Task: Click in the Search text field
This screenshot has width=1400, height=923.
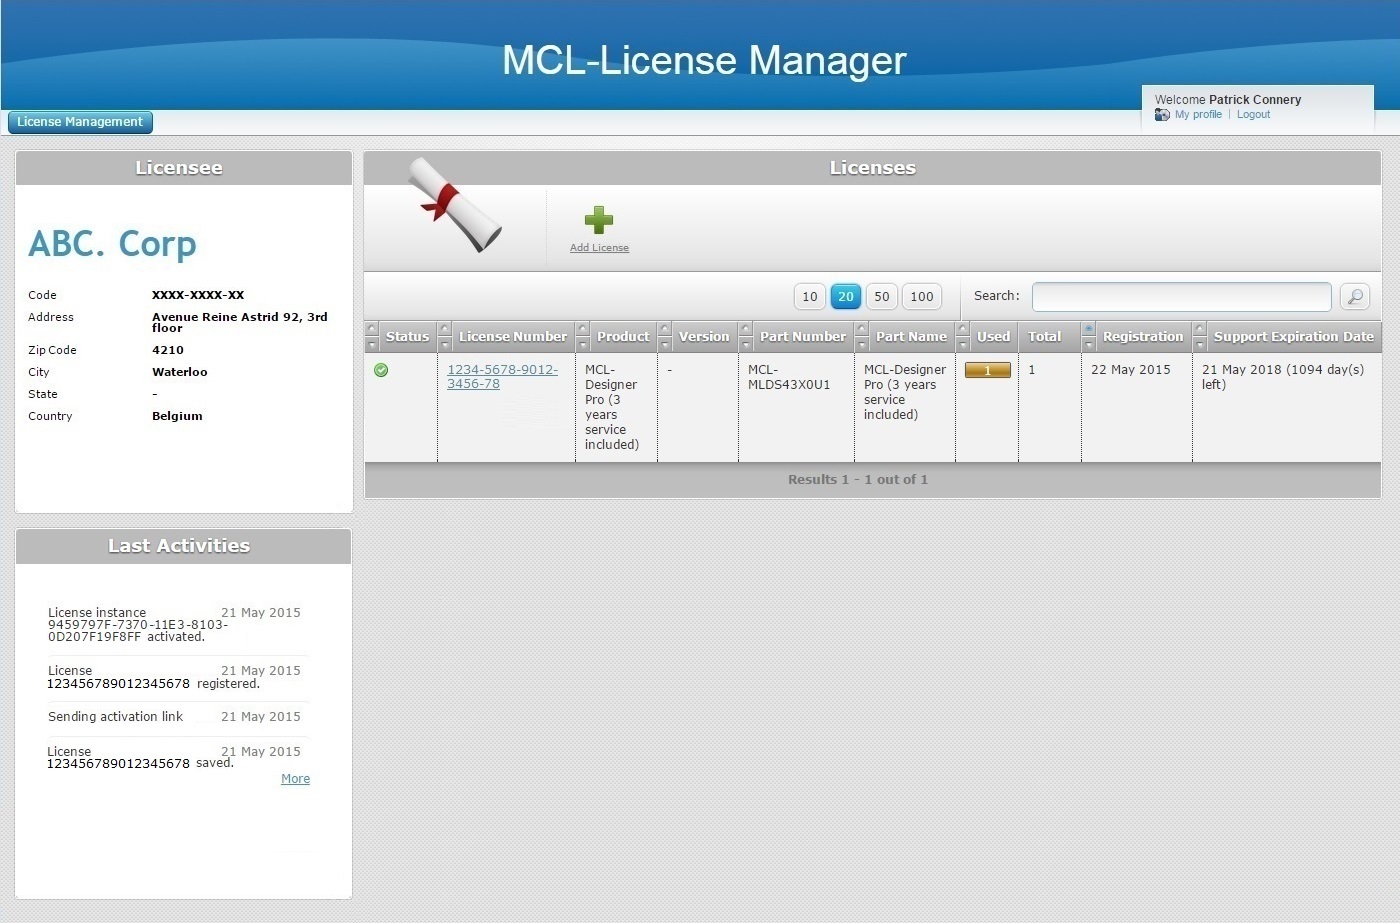Action: (x=1181, y=297)
